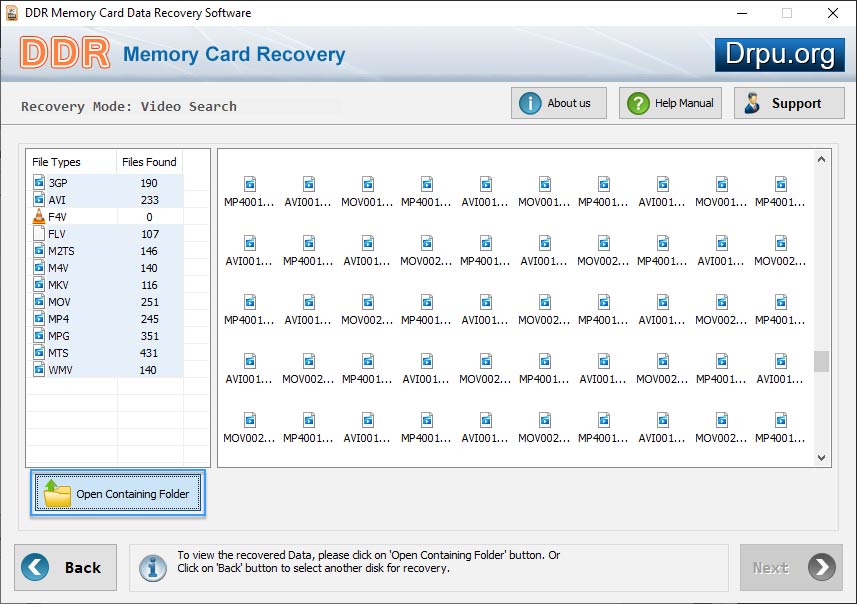Screen dimensions: 857x604
Task: Click the orange DDR logo
Action: point(65,53)
